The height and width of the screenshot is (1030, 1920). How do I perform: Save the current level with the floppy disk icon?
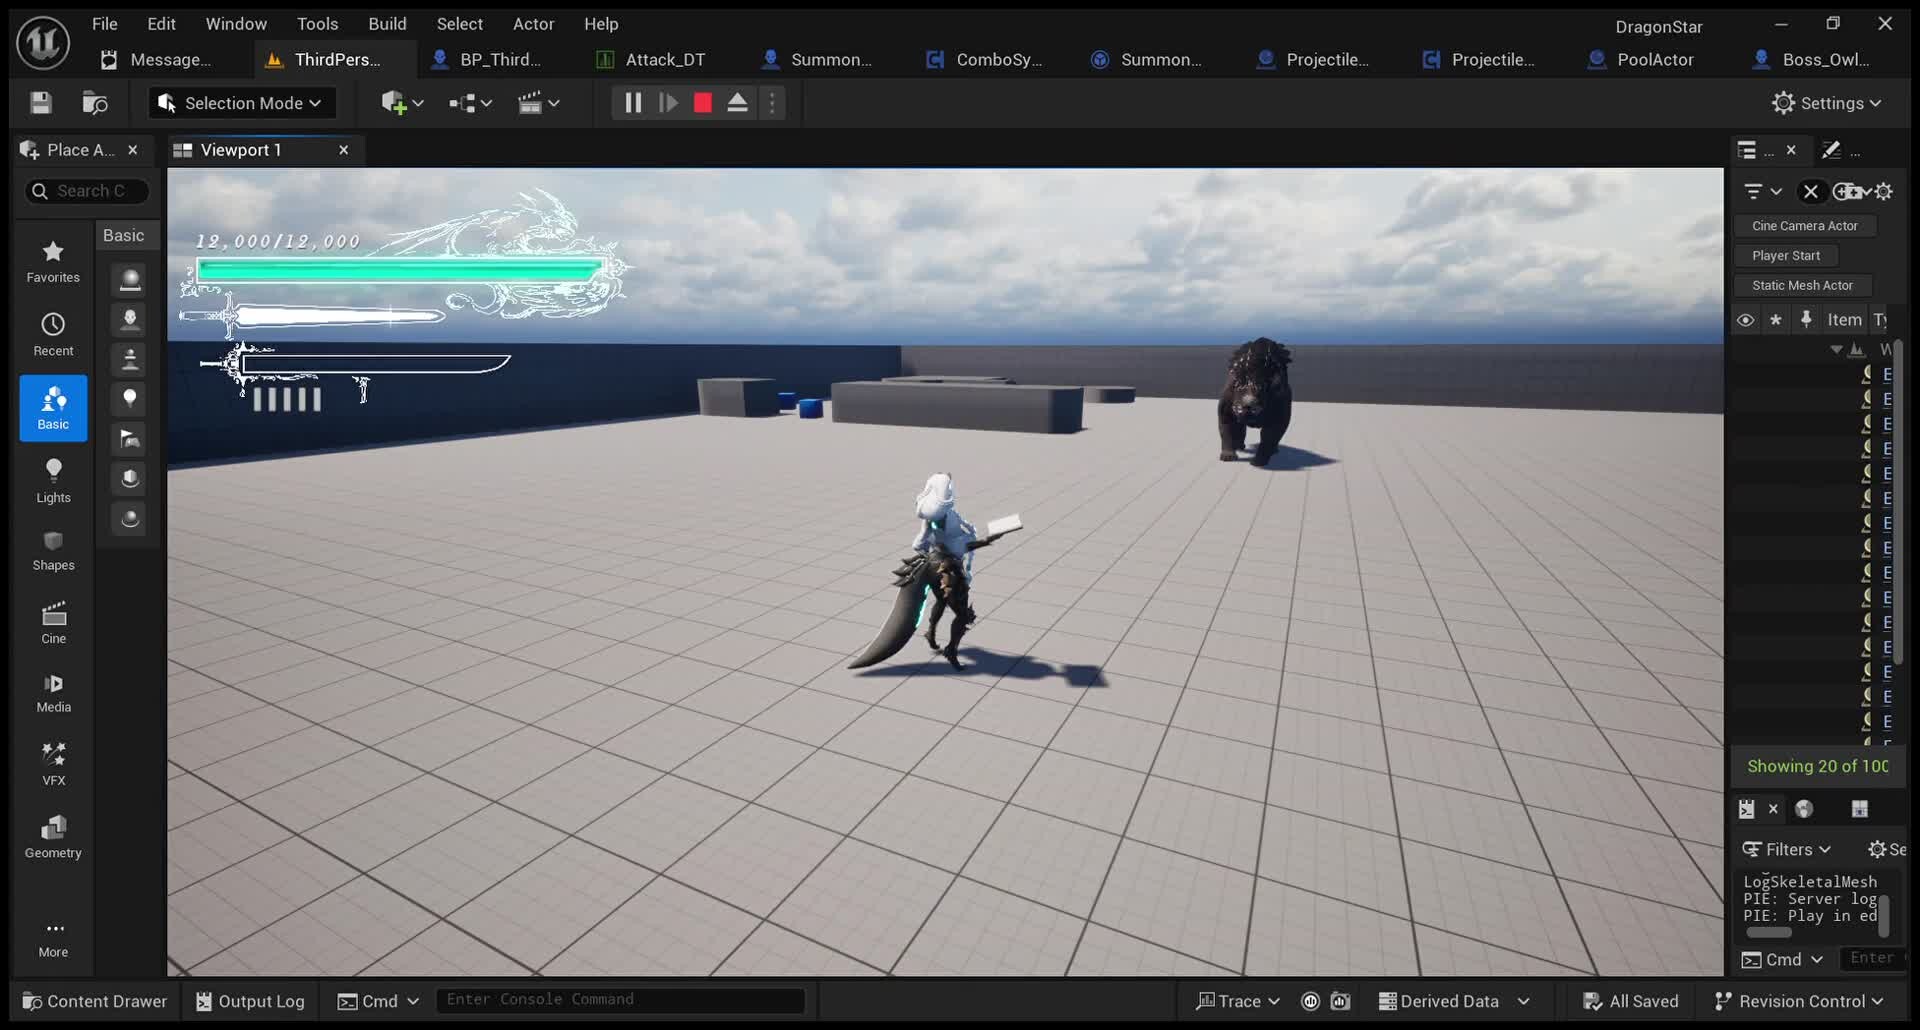tap(40, 102)
